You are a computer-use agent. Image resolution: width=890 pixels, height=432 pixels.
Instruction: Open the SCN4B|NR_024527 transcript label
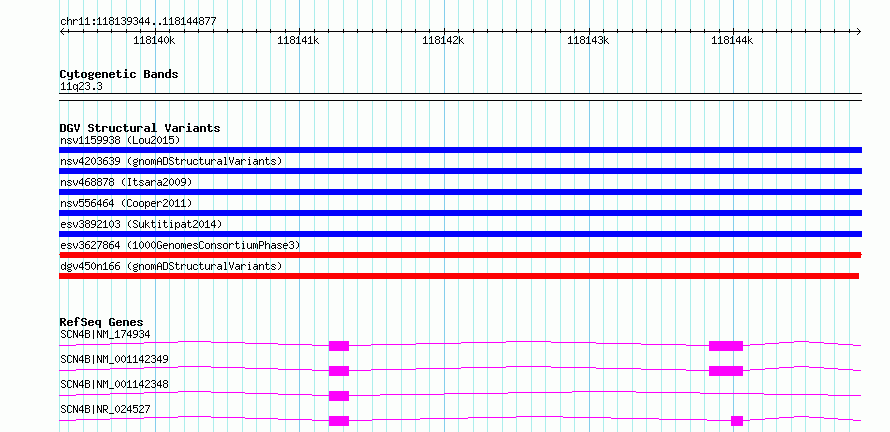[x=105, y=409]
